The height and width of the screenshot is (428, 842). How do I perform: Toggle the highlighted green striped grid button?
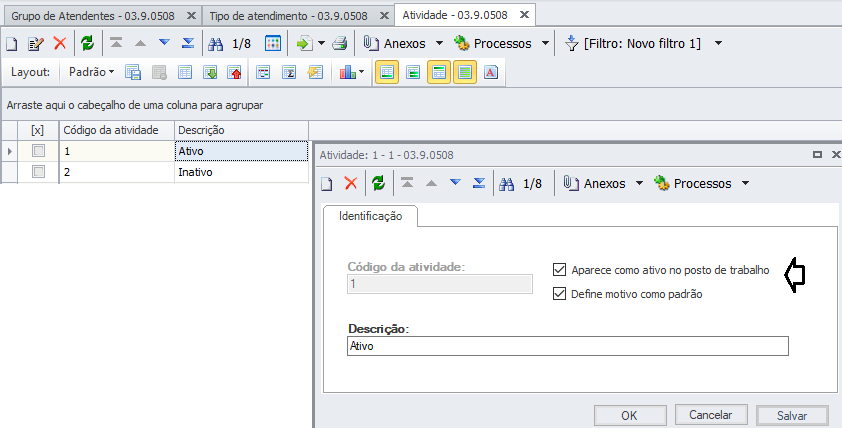(465, 72)
